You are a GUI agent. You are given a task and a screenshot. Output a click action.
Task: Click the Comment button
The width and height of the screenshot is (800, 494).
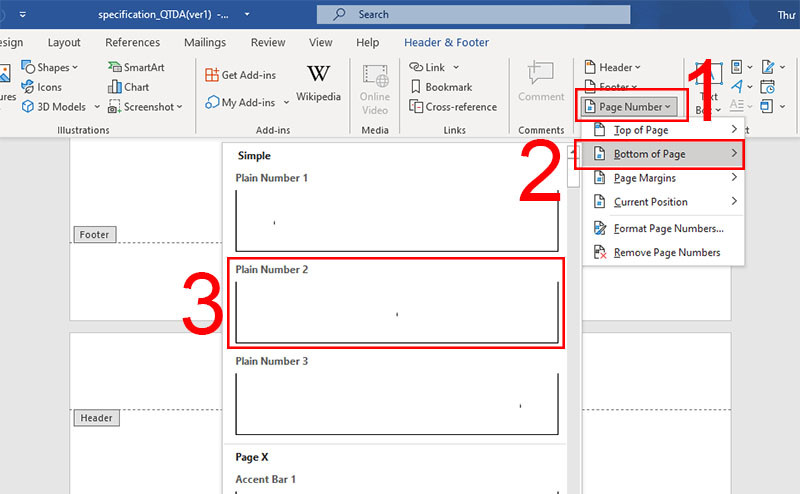coord(541,82)
